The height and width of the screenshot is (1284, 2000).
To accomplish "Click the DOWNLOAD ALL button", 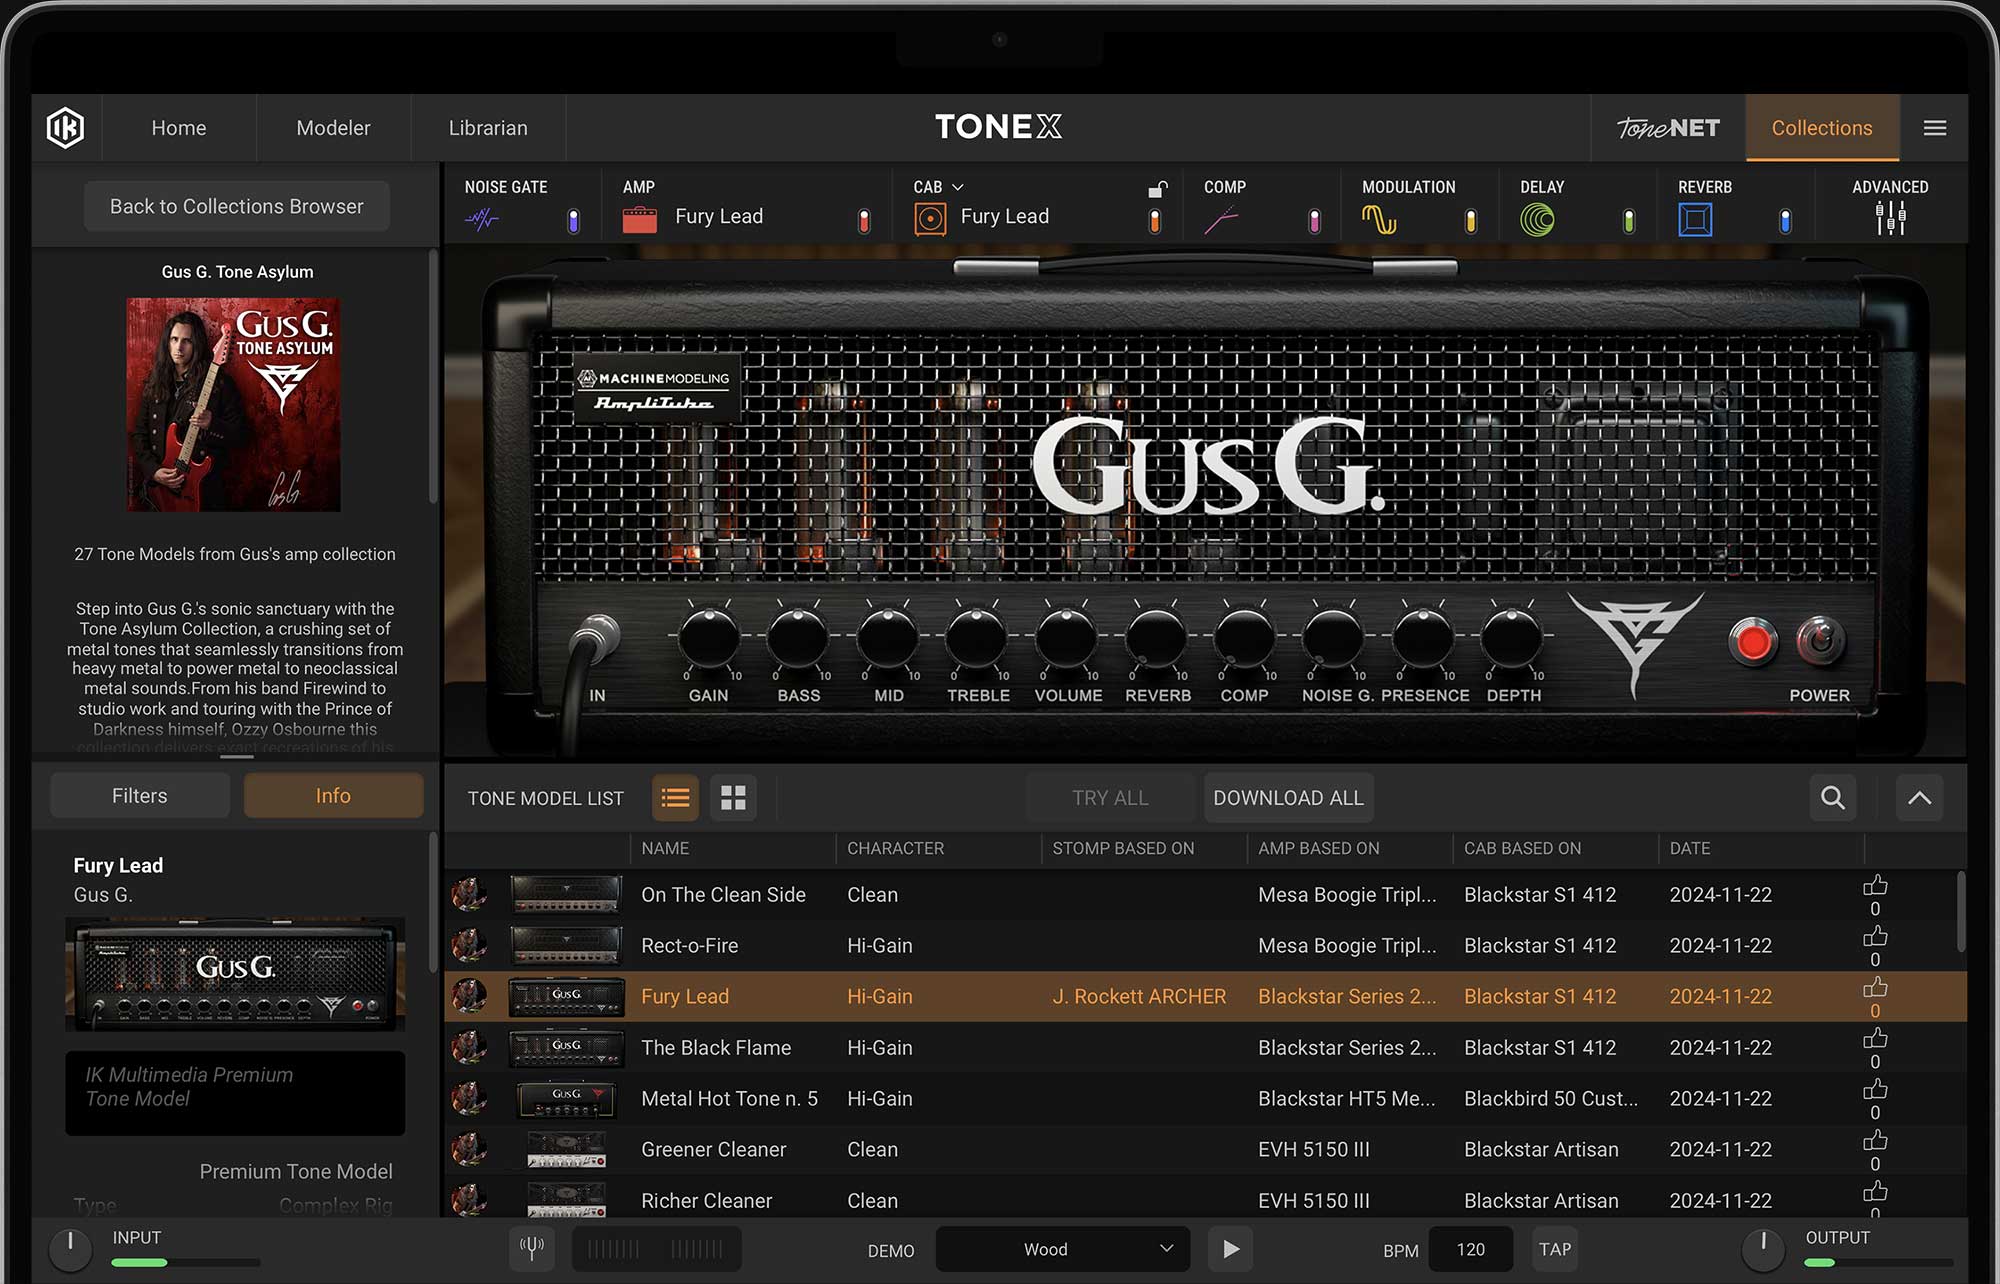I will (x=1288, y=797).
